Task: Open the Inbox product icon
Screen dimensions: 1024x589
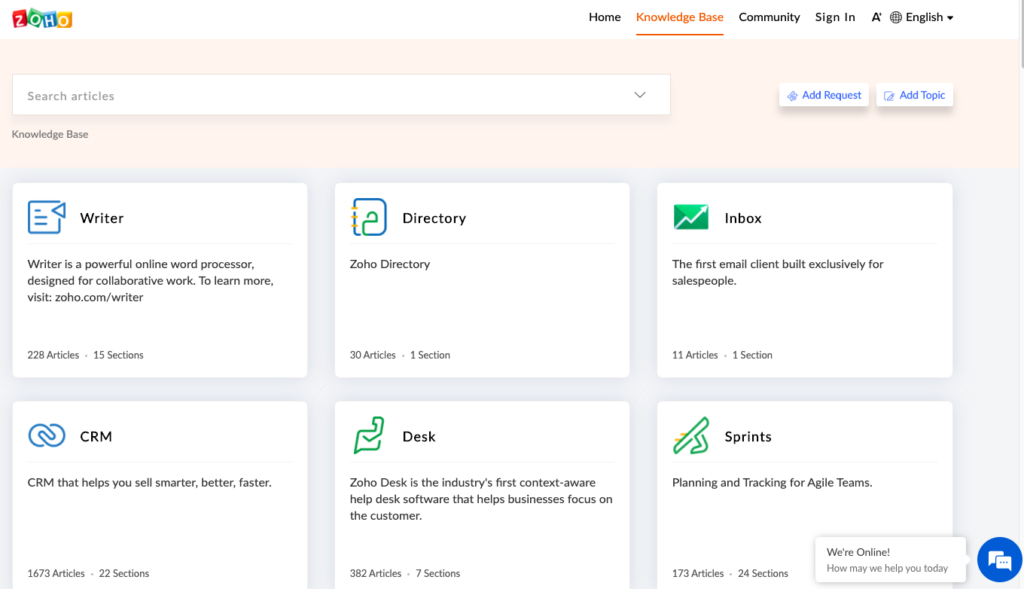Action: (691, 217)
